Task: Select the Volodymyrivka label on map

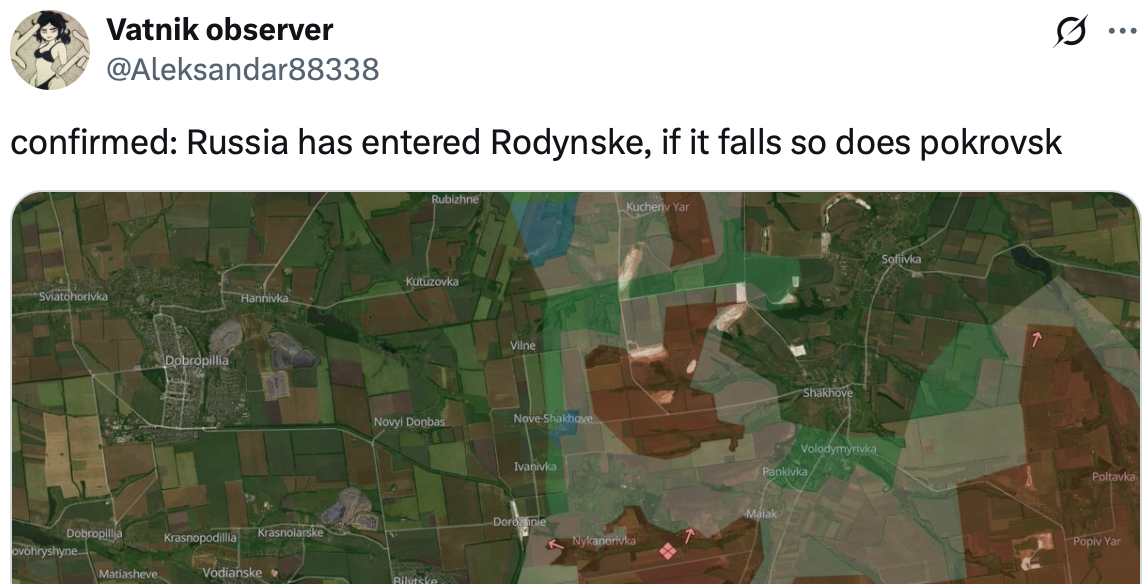Action: point(838,449)
